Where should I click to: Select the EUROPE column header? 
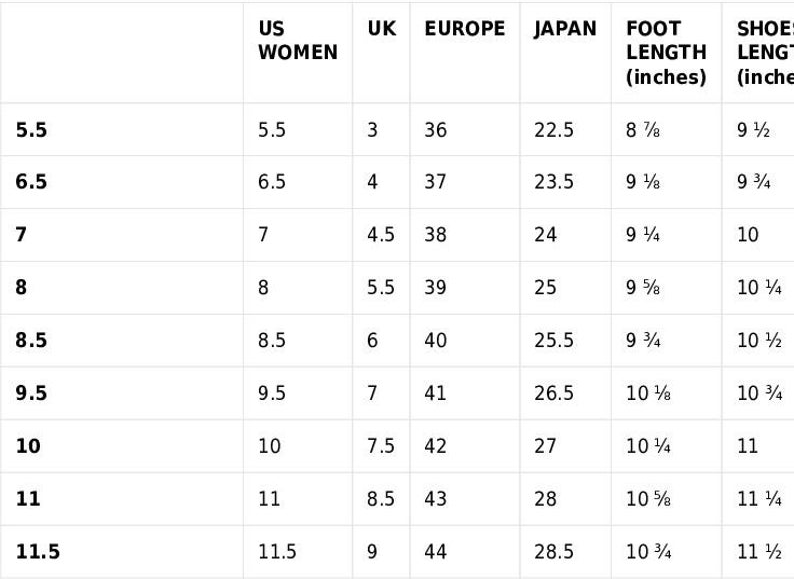coord(464,29)
